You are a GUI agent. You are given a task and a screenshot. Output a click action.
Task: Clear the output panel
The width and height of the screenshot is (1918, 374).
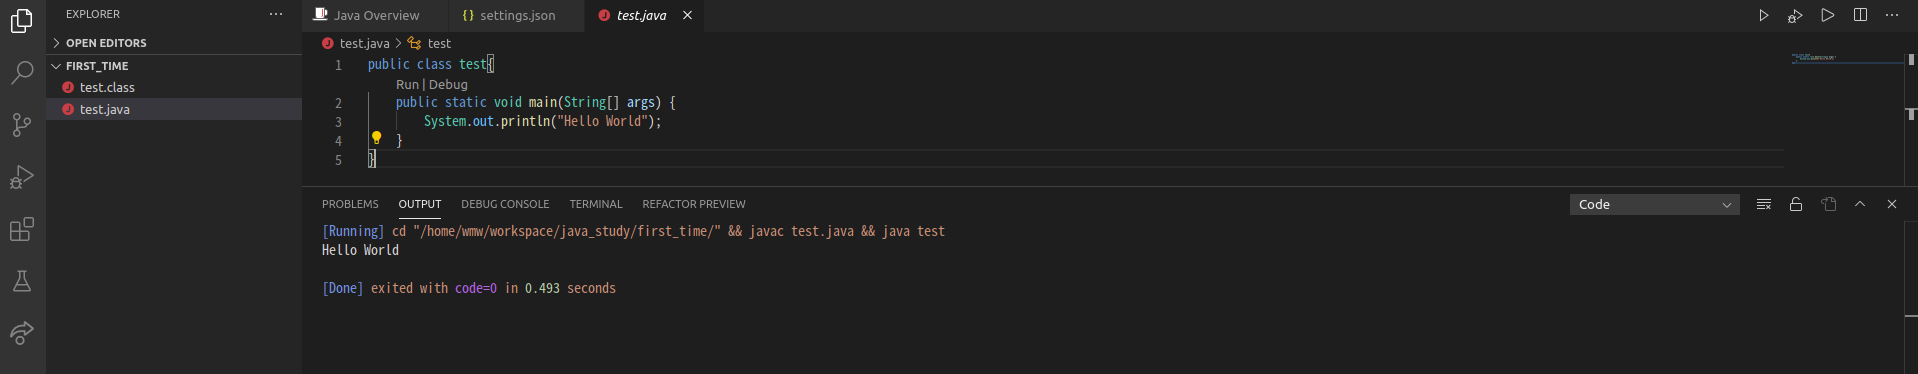click(x=1764, y=204)
